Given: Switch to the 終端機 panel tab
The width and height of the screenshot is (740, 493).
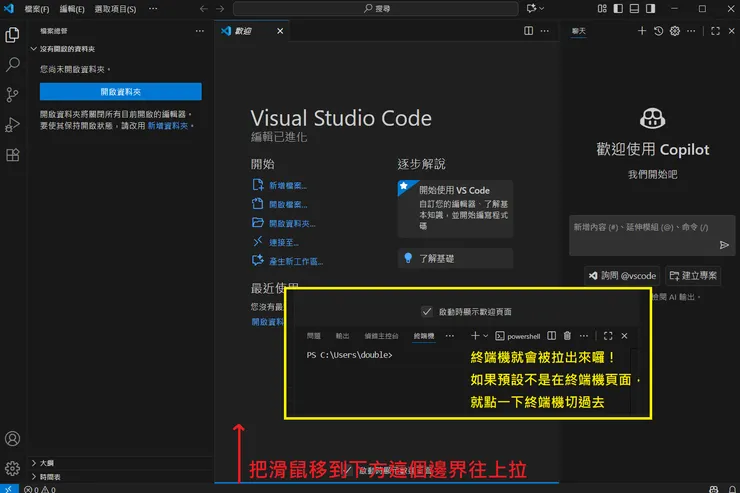Looking at the screenshot, I should click(424, 336).
